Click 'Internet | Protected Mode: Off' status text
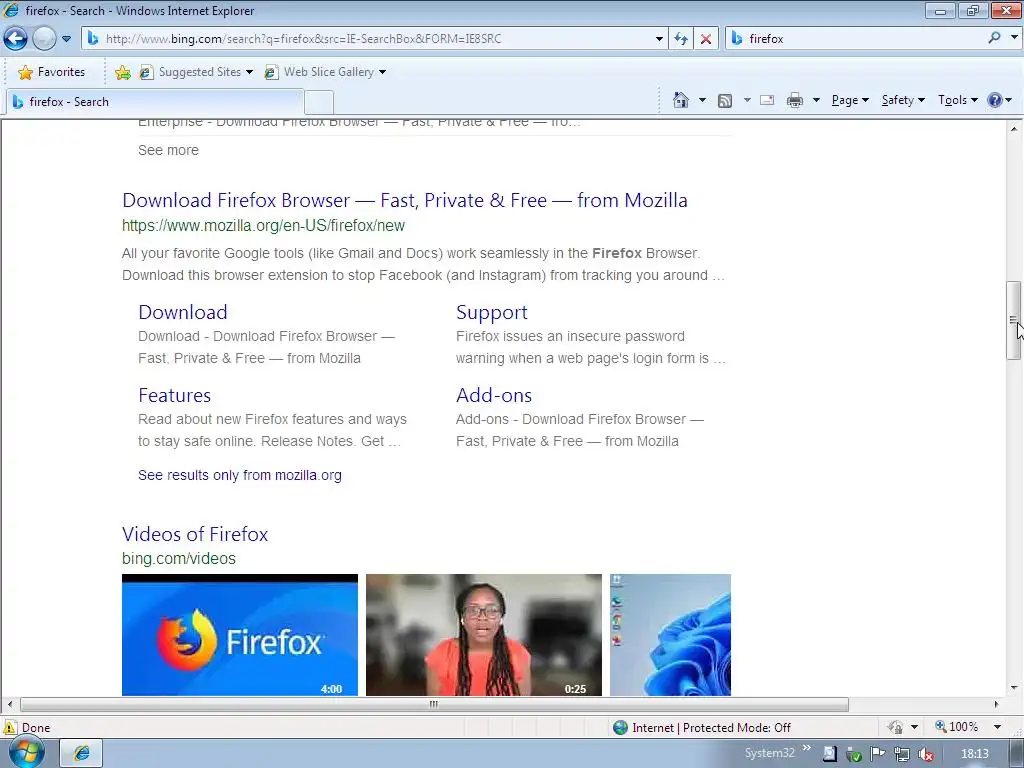1024x768 pixels. click(711, 728)
